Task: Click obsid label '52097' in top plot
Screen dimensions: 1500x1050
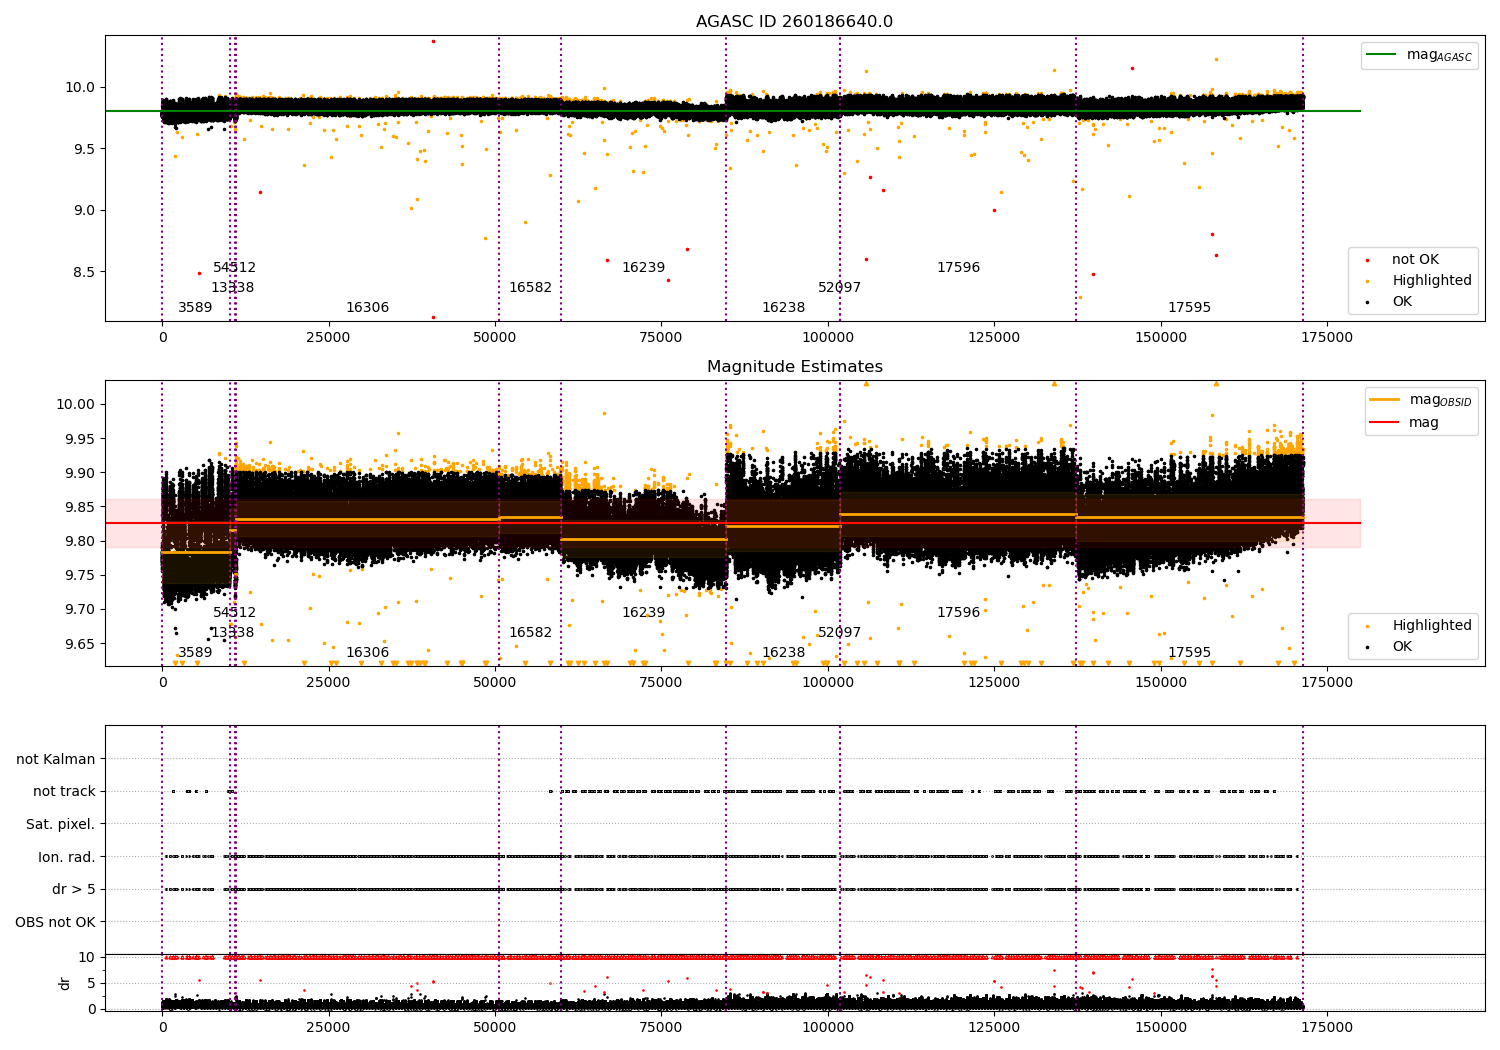Action: point(839,288)
